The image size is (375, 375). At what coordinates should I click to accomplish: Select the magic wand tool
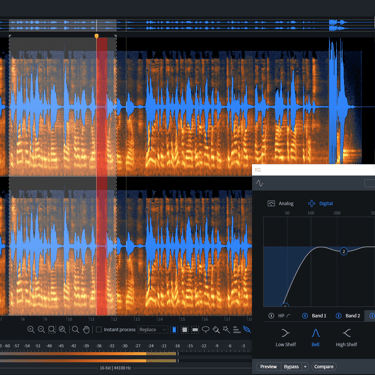point(226,330)
